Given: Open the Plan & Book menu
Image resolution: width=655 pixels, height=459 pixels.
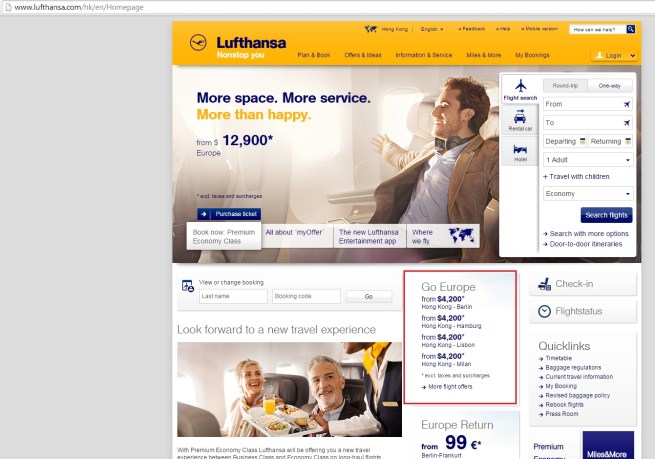Looking at the screenshot, I should point(314,55).
